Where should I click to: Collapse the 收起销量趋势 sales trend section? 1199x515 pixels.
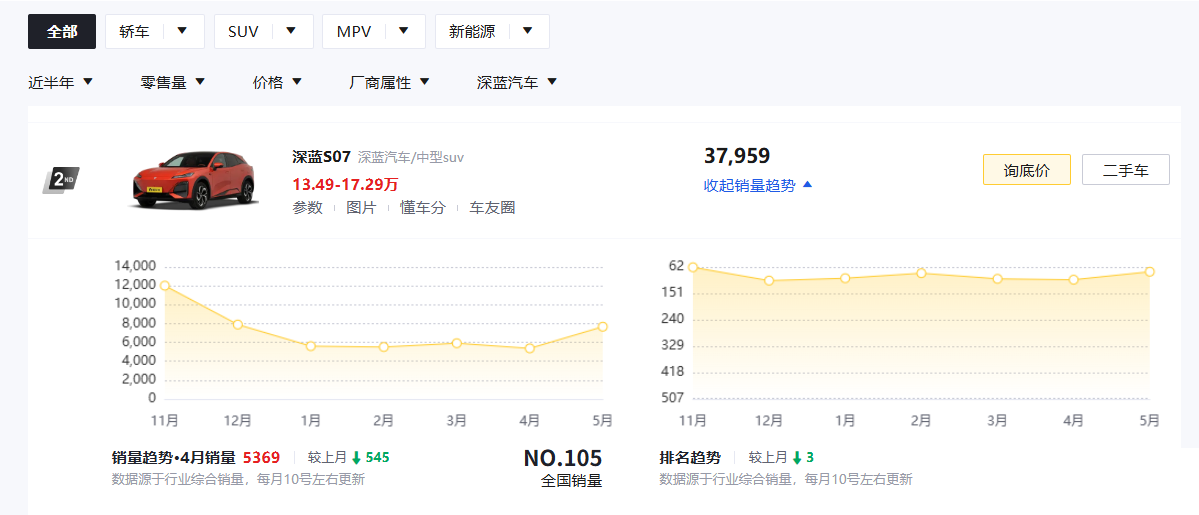(758, 185)
